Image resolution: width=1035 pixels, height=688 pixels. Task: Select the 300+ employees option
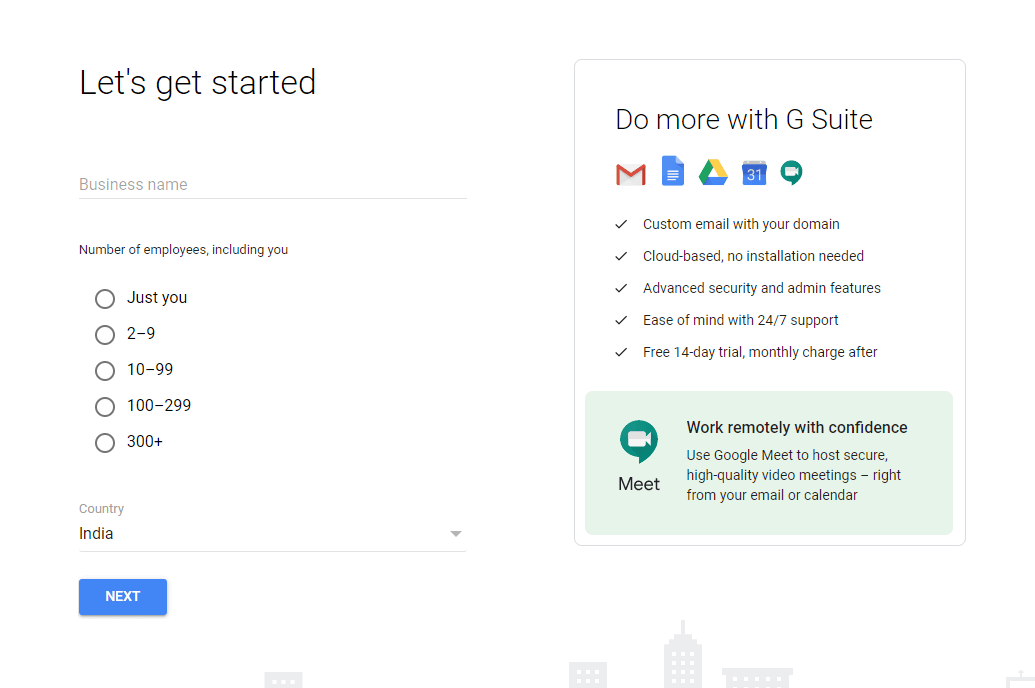point(105,442)
